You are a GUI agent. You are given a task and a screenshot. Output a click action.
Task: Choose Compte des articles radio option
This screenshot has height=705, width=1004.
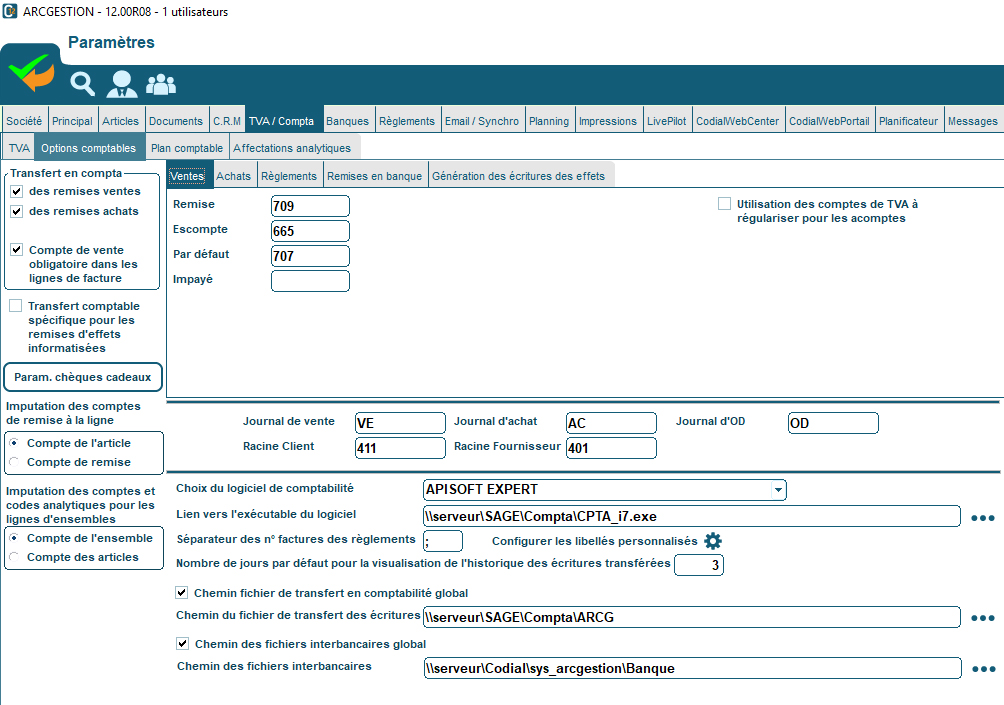click(15, 557)
